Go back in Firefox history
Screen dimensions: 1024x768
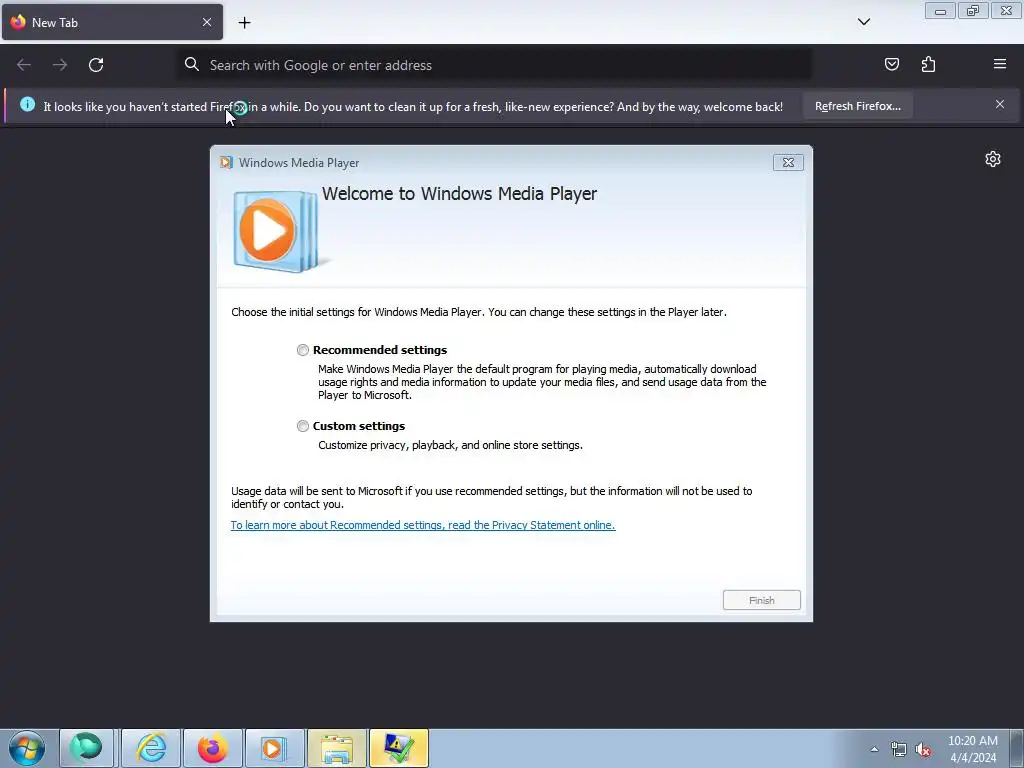point(24,65)
